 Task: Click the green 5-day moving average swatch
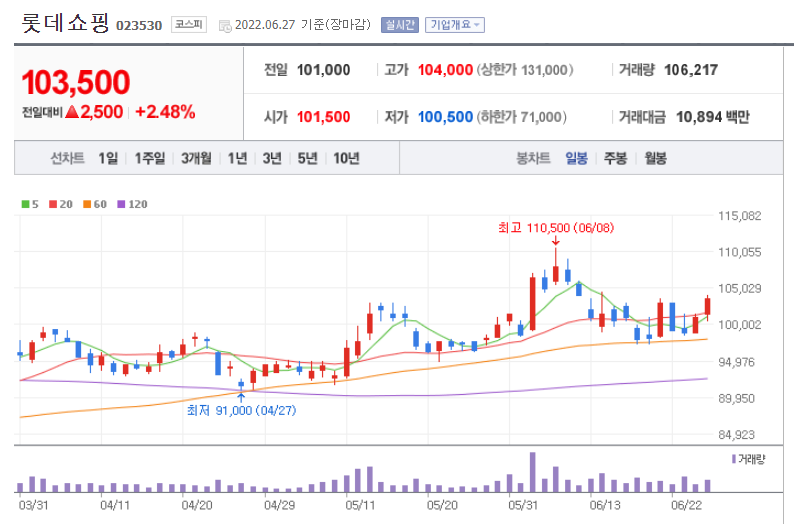click(25, 204)
